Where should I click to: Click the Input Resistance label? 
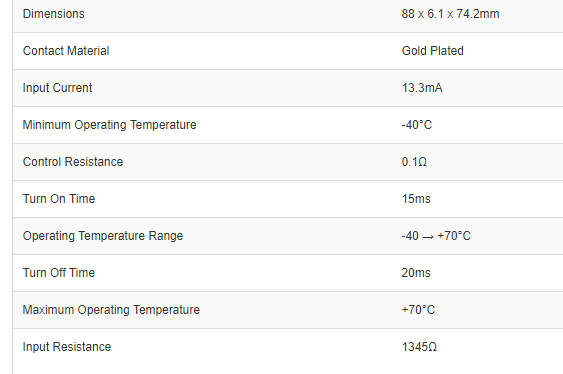coord(67,347)
